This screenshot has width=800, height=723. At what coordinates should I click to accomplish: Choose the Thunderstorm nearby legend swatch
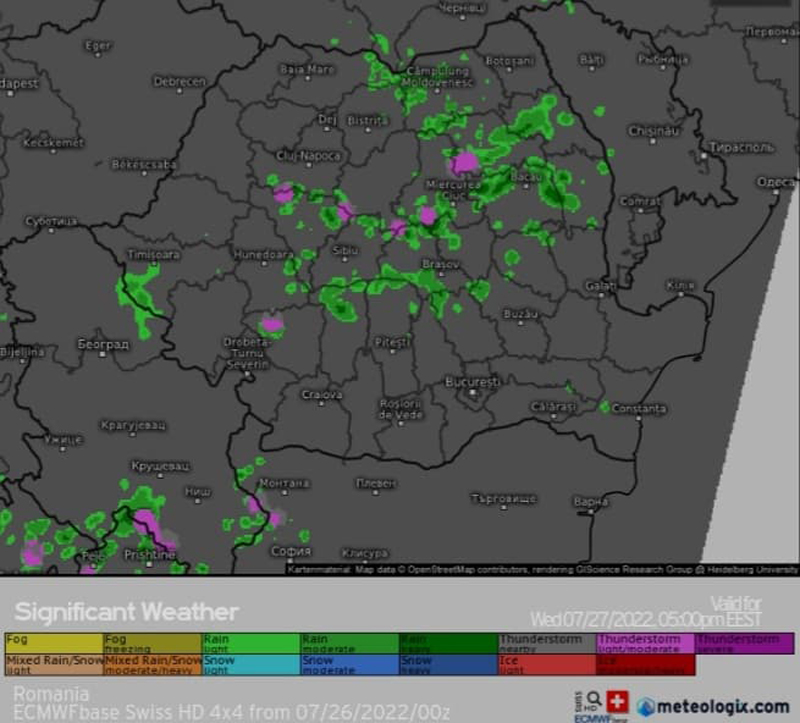click(546, 643)
